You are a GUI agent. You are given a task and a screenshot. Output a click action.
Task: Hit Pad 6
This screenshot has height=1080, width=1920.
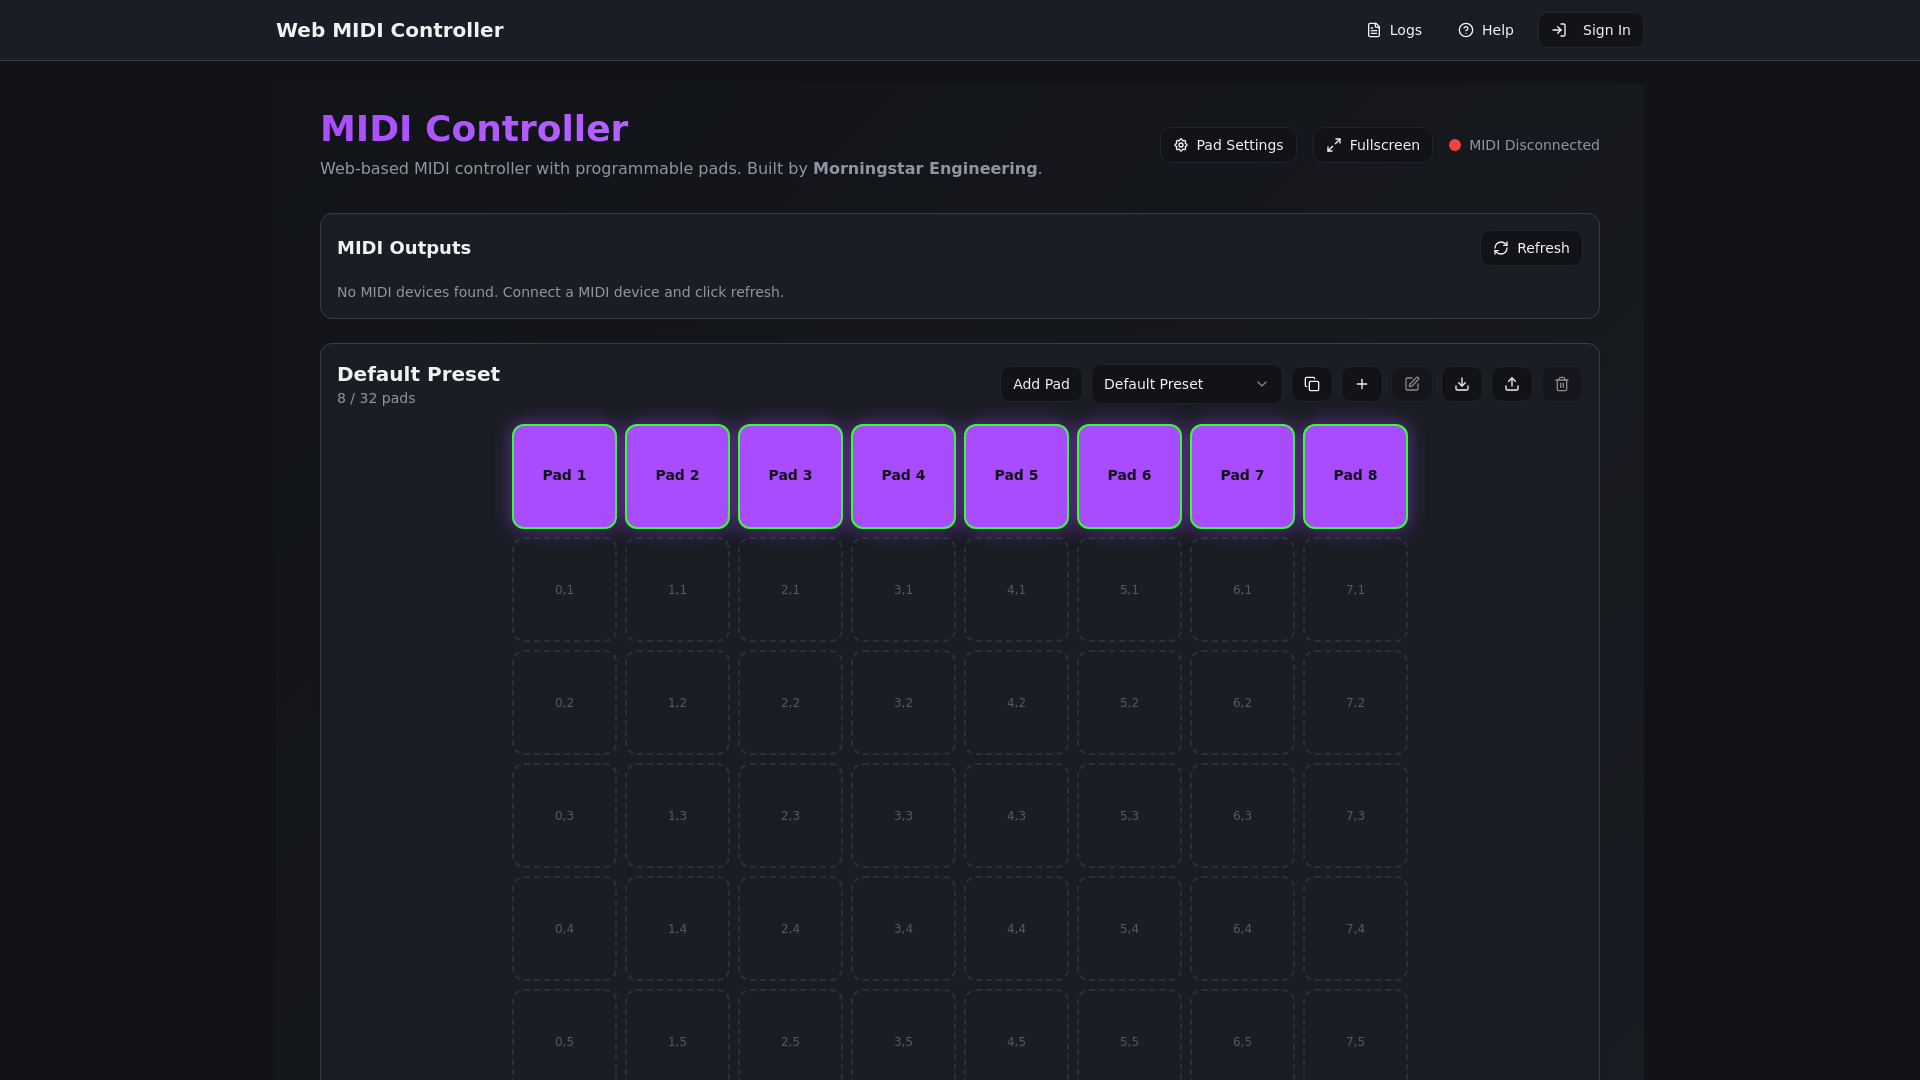(1129, 476)
